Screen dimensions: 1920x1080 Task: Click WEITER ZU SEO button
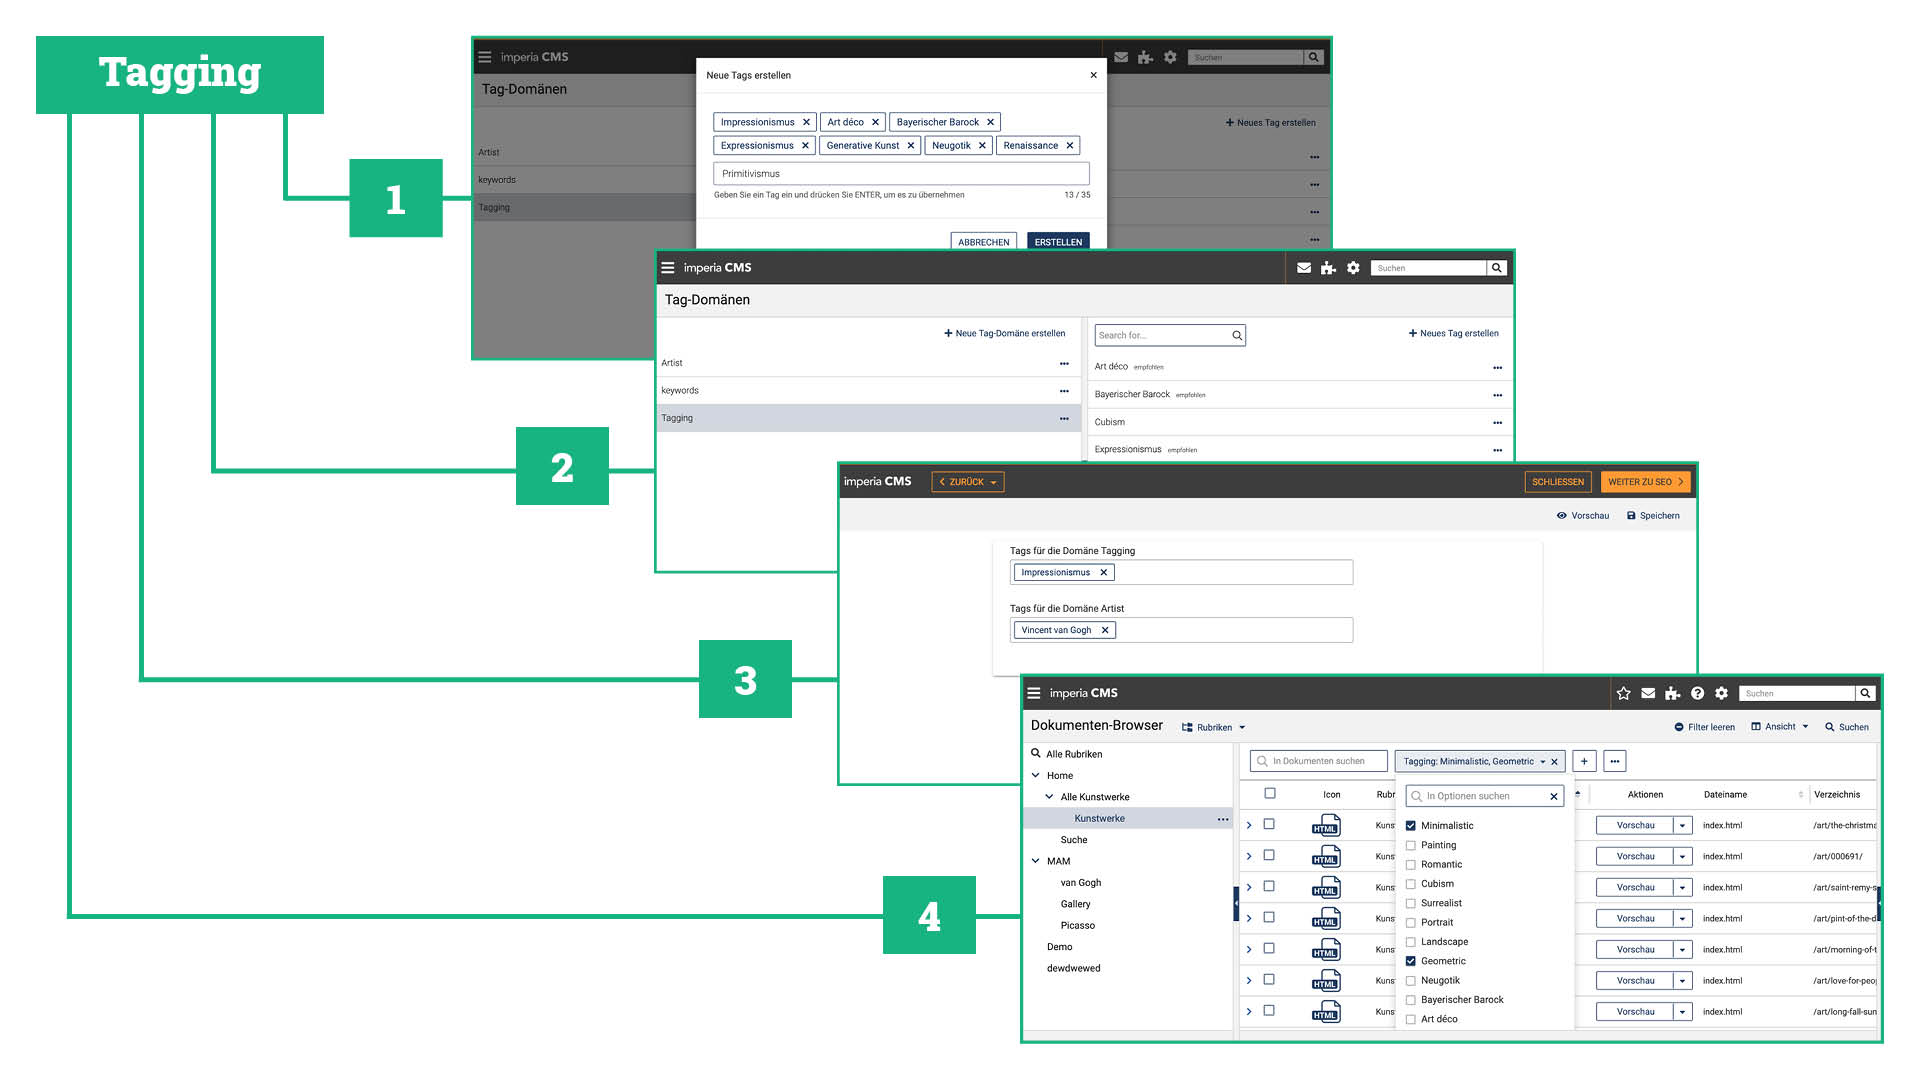coord(1645,482)
